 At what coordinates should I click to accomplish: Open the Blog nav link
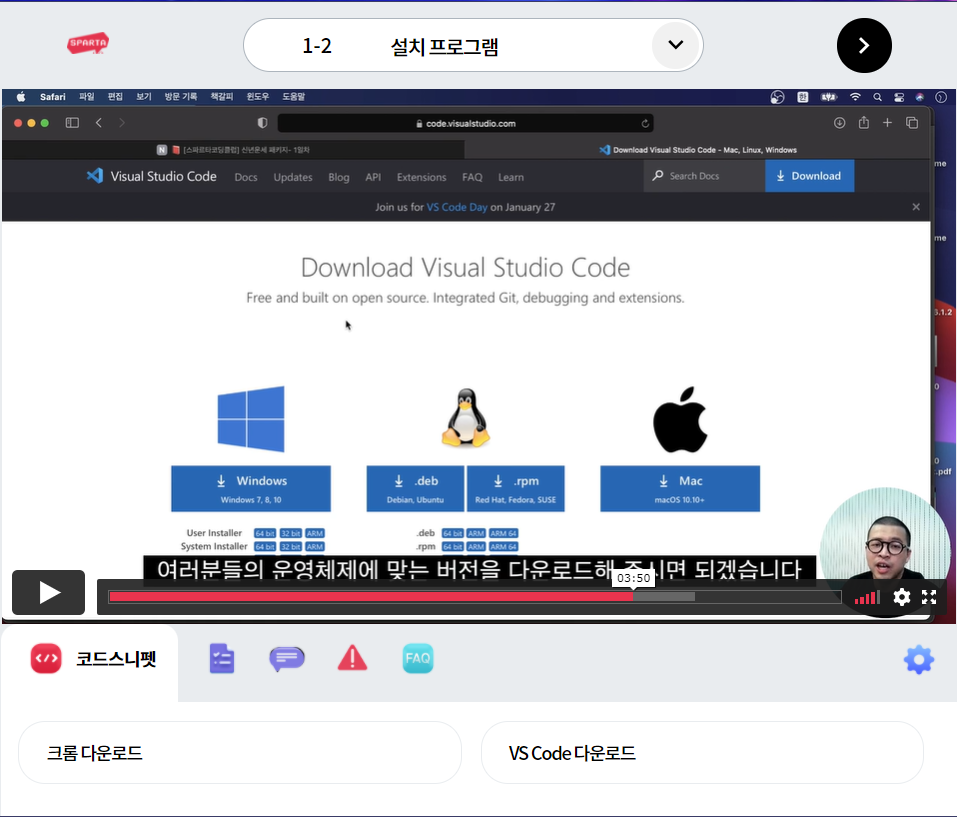[x=339, y=177]
